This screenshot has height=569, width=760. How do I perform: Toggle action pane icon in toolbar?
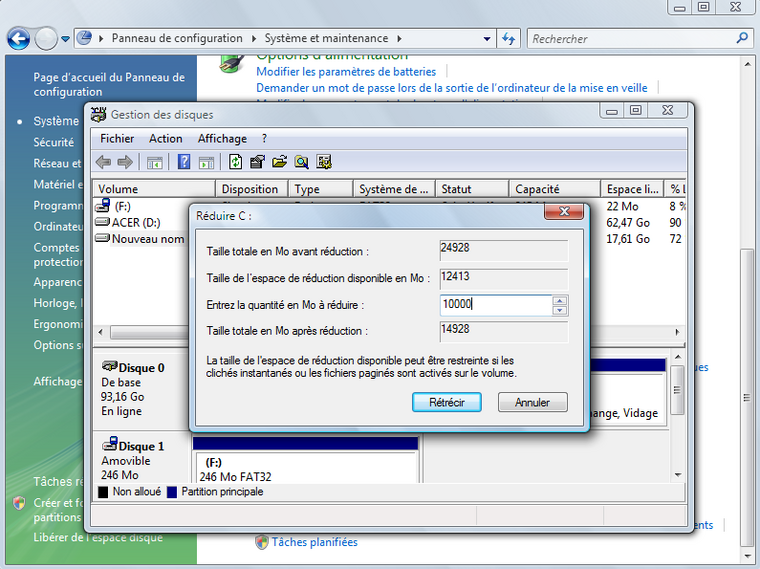tap(206, 162)
